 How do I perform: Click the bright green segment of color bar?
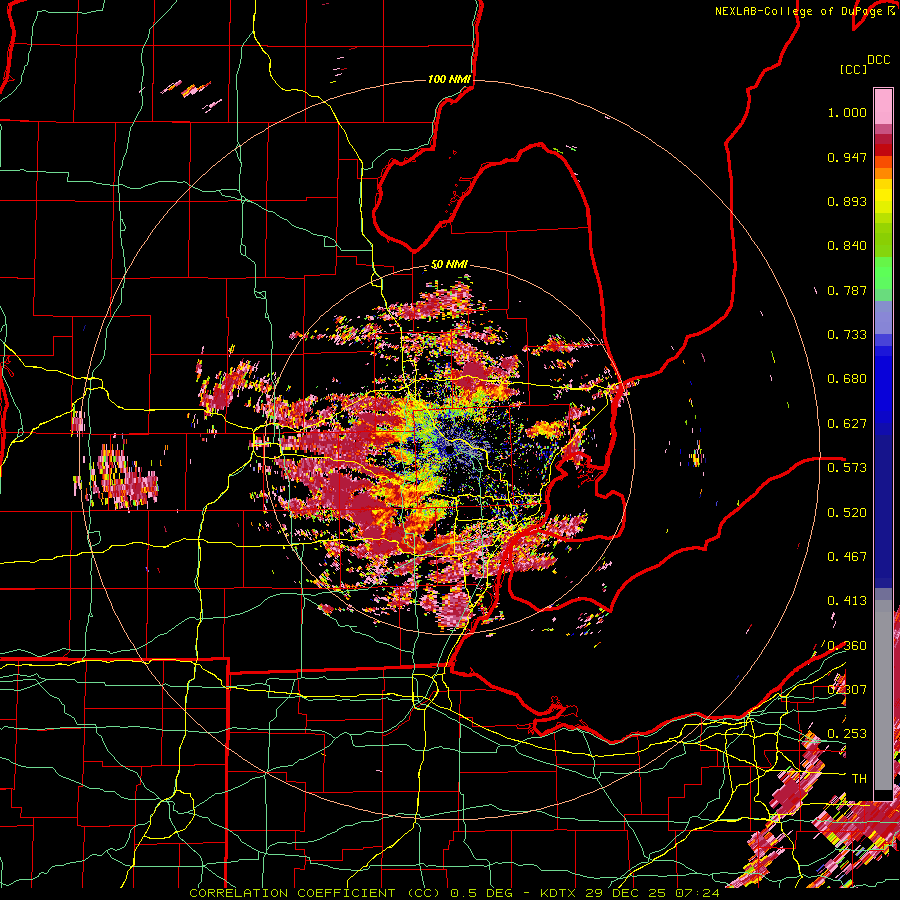click(x=883, y=273)
